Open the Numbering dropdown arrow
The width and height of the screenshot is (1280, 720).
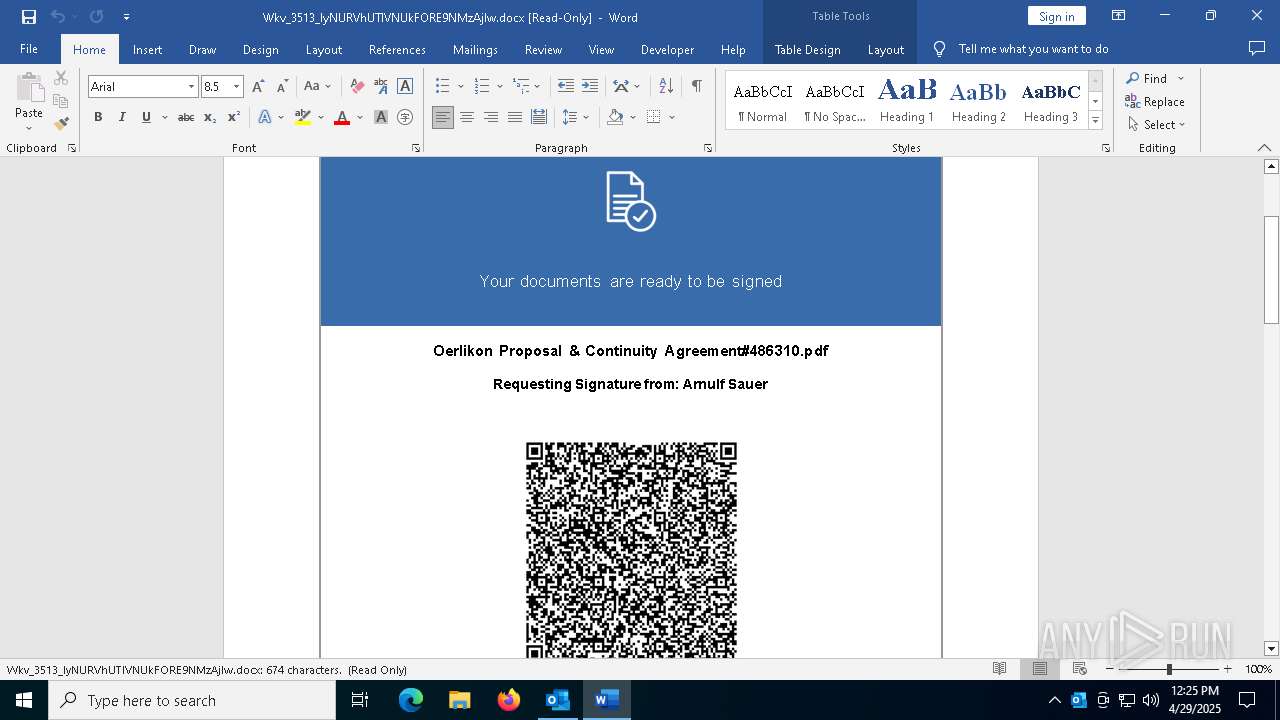499,87
